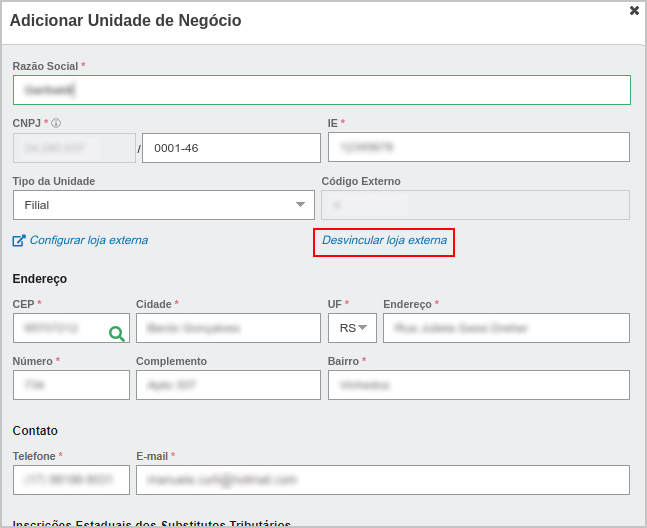Image resolution: width=647 pixels, height=528 pixels.
Task: Click the Desvincular loja externa link
Action: [x=384, y=240]
